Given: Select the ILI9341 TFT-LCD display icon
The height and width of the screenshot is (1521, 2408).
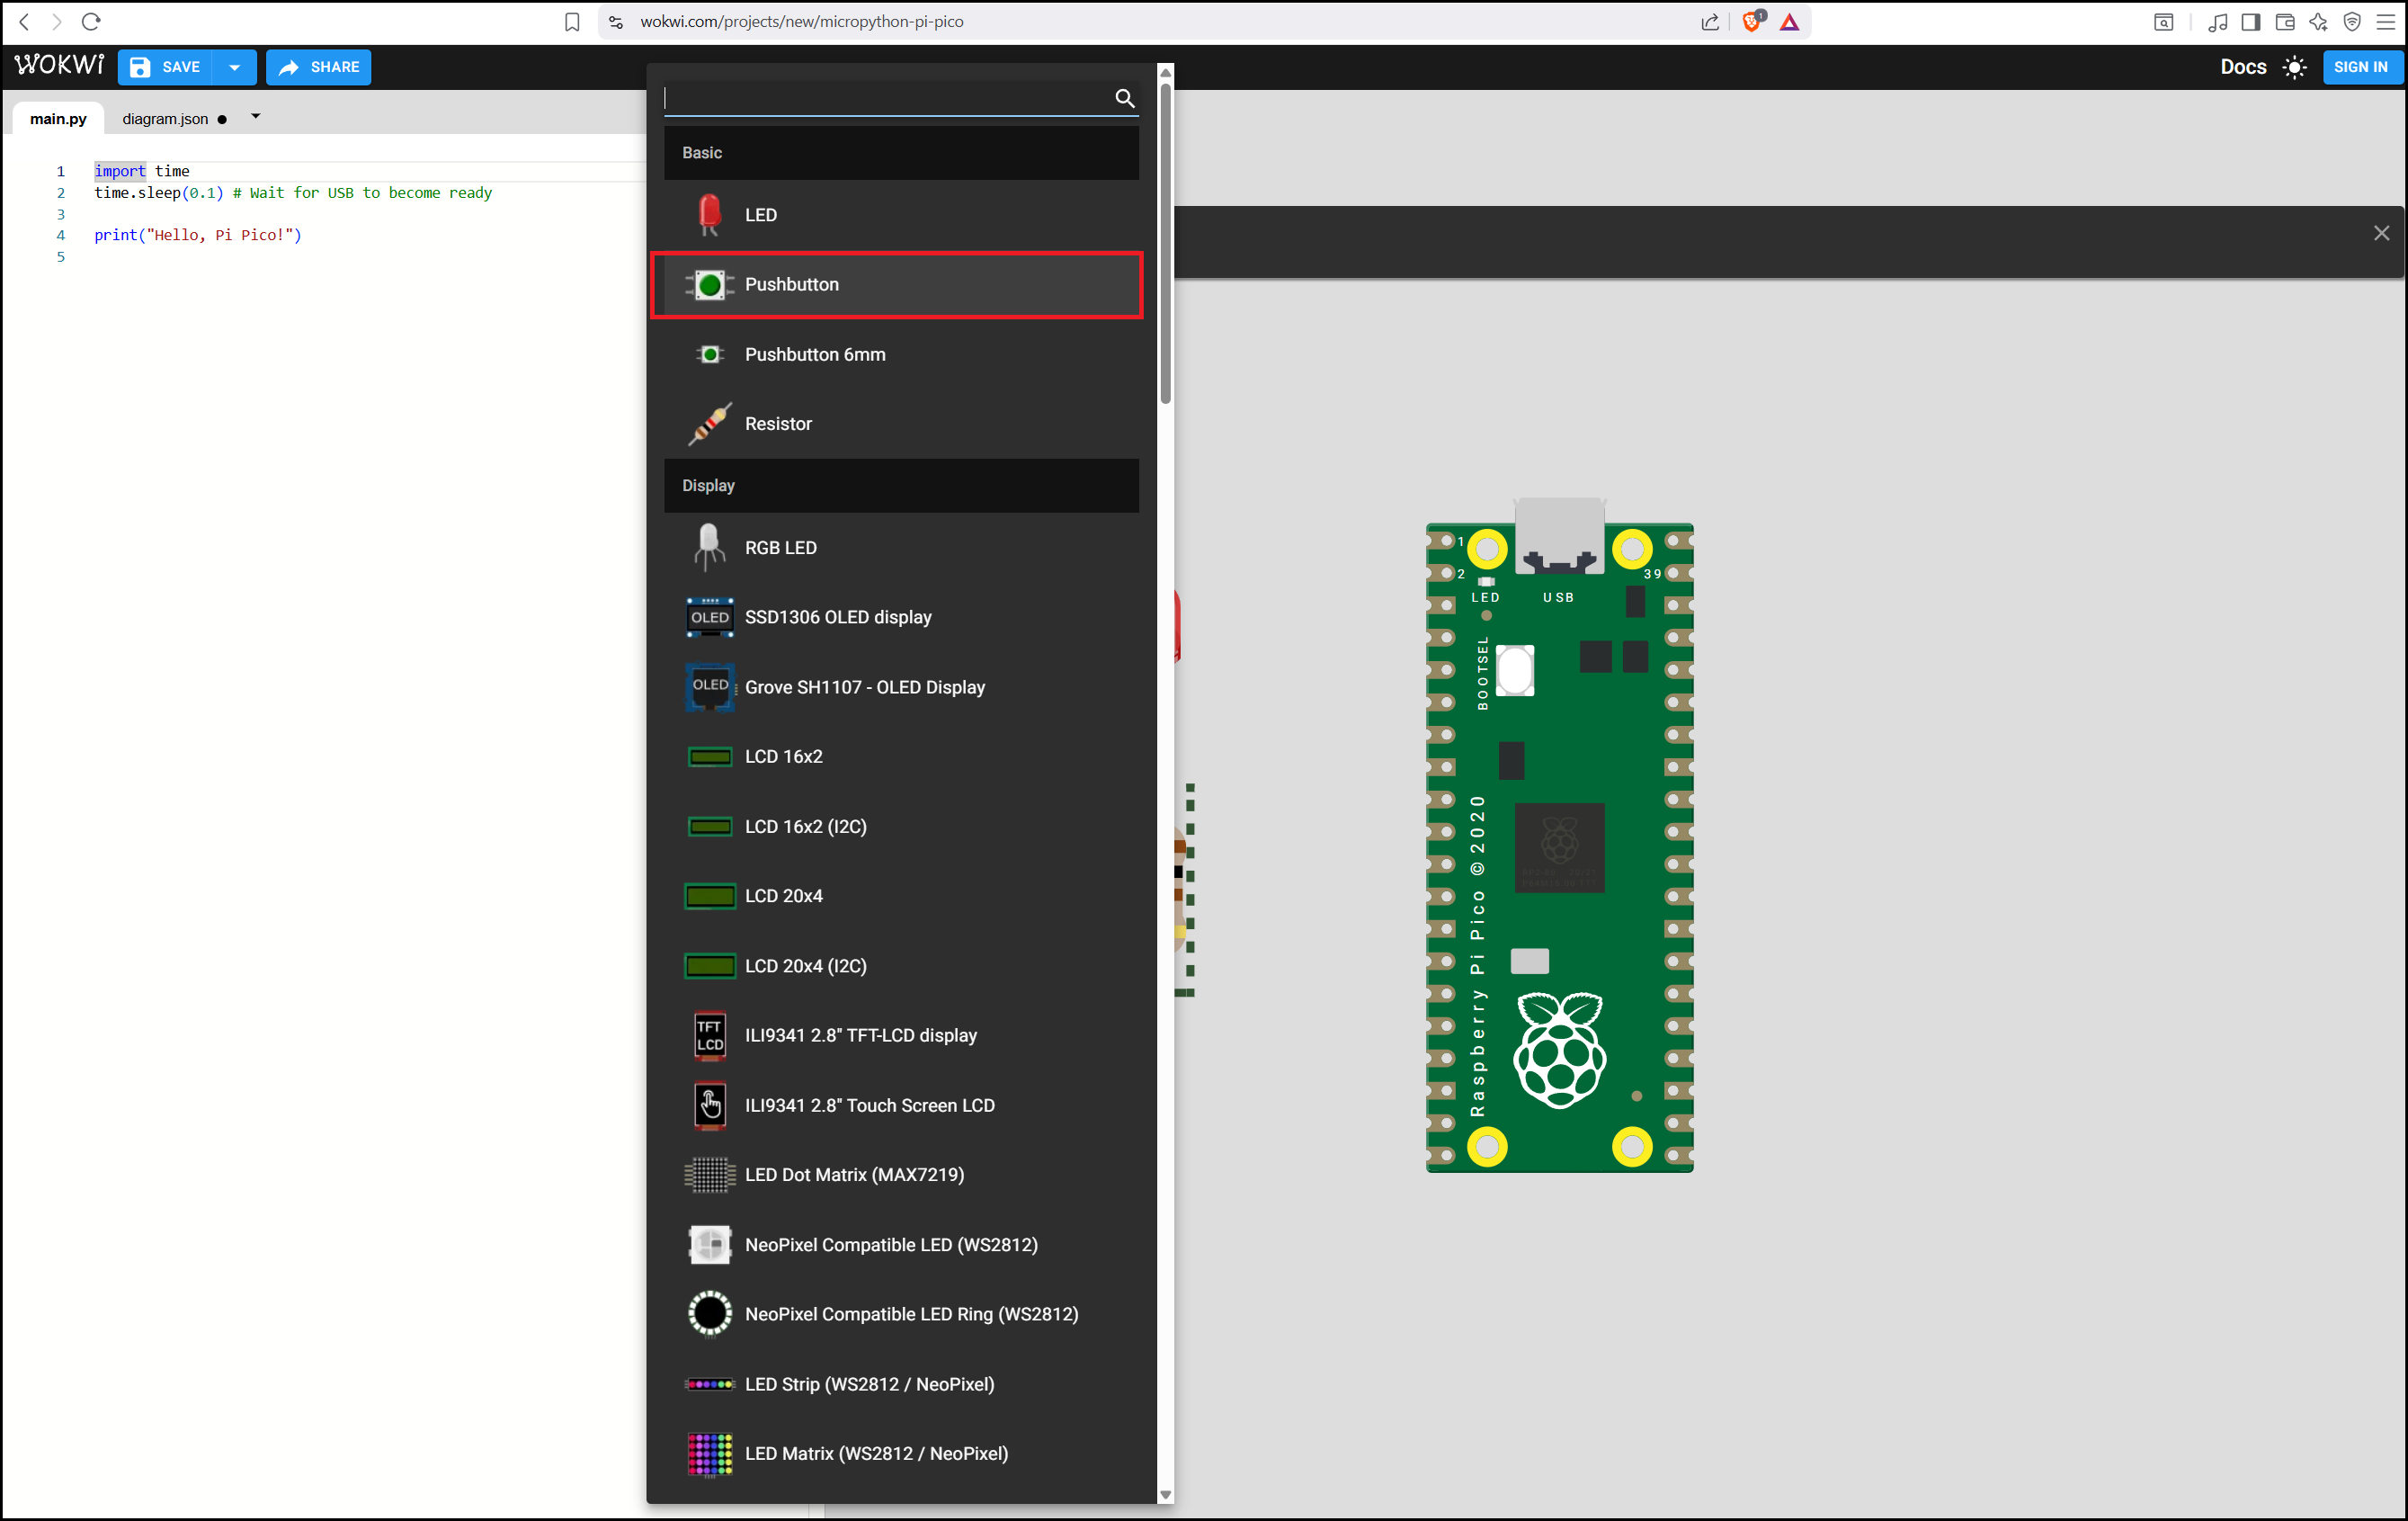Looking at the screenshot, I should click(x=709, y=1036).
